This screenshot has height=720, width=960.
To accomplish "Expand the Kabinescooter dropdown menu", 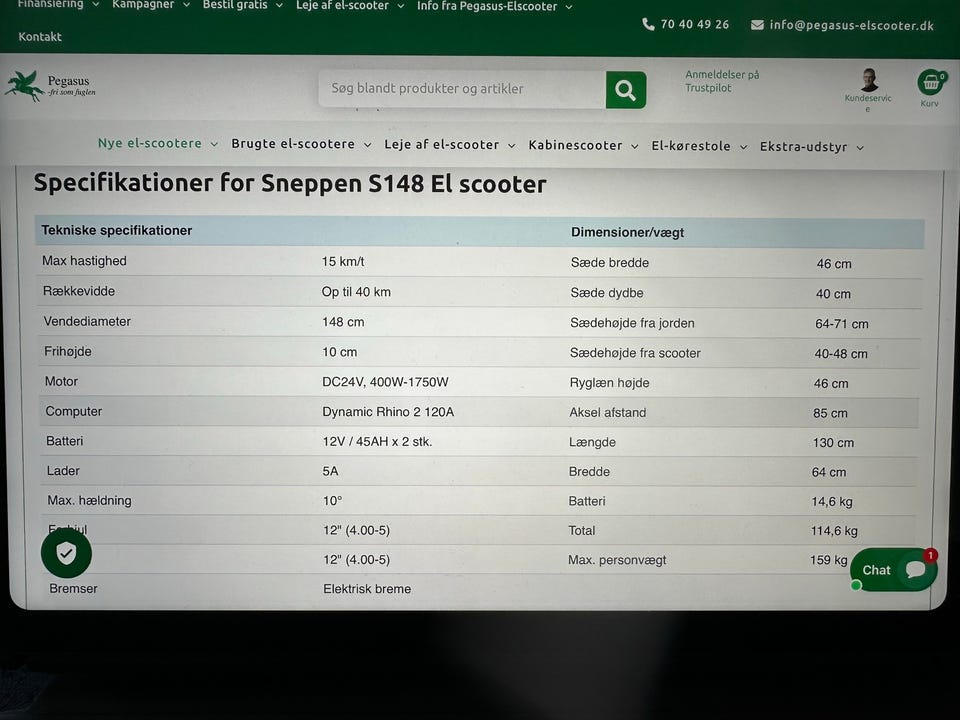I will pos(583,146).
